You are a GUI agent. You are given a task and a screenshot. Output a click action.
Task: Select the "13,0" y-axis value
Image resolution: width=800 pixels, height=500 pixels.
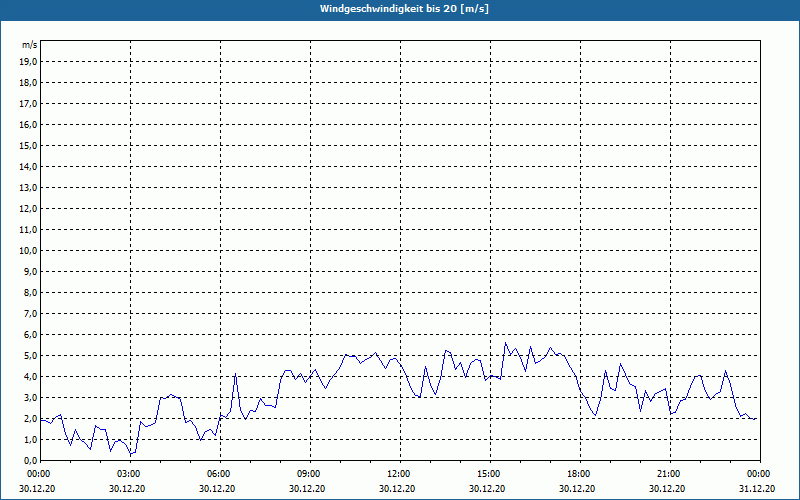[28, 187]
